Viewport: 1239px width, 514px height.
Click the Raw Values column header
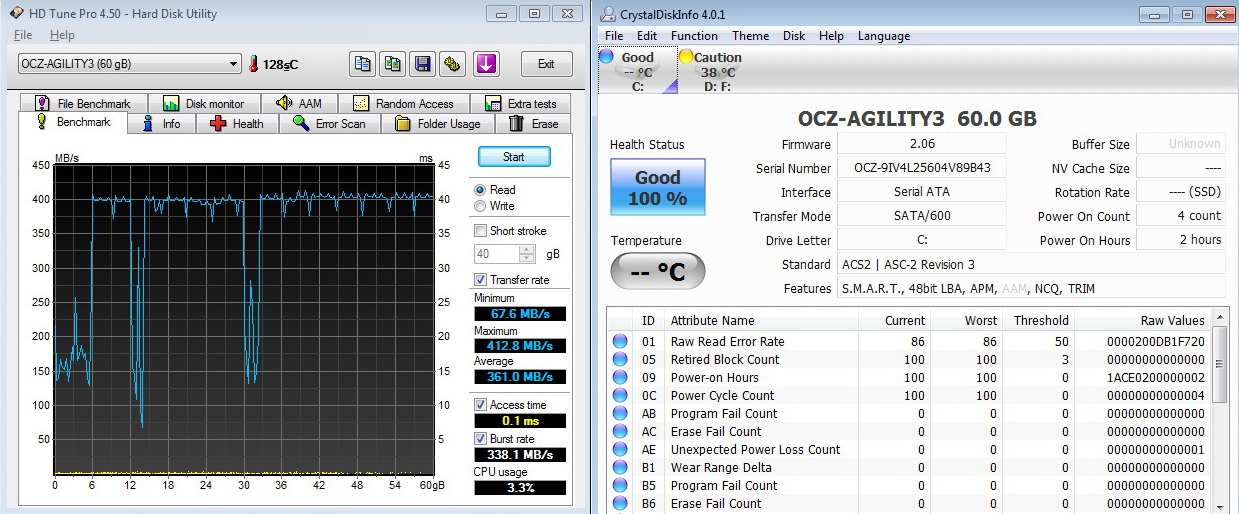click(x=1142, y=321)
